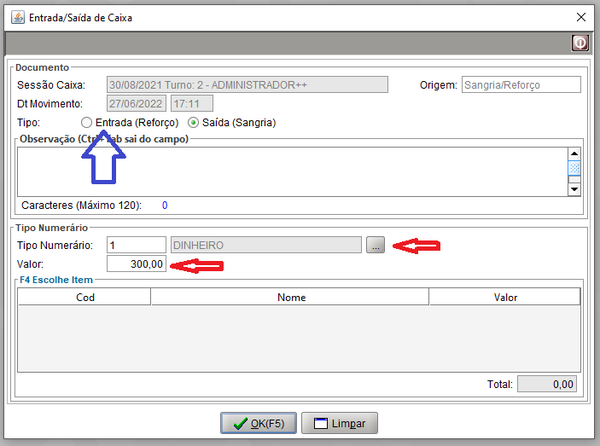Click the Observação scrollbar thumb
The image size is (600, 446).
click(574, 168)
